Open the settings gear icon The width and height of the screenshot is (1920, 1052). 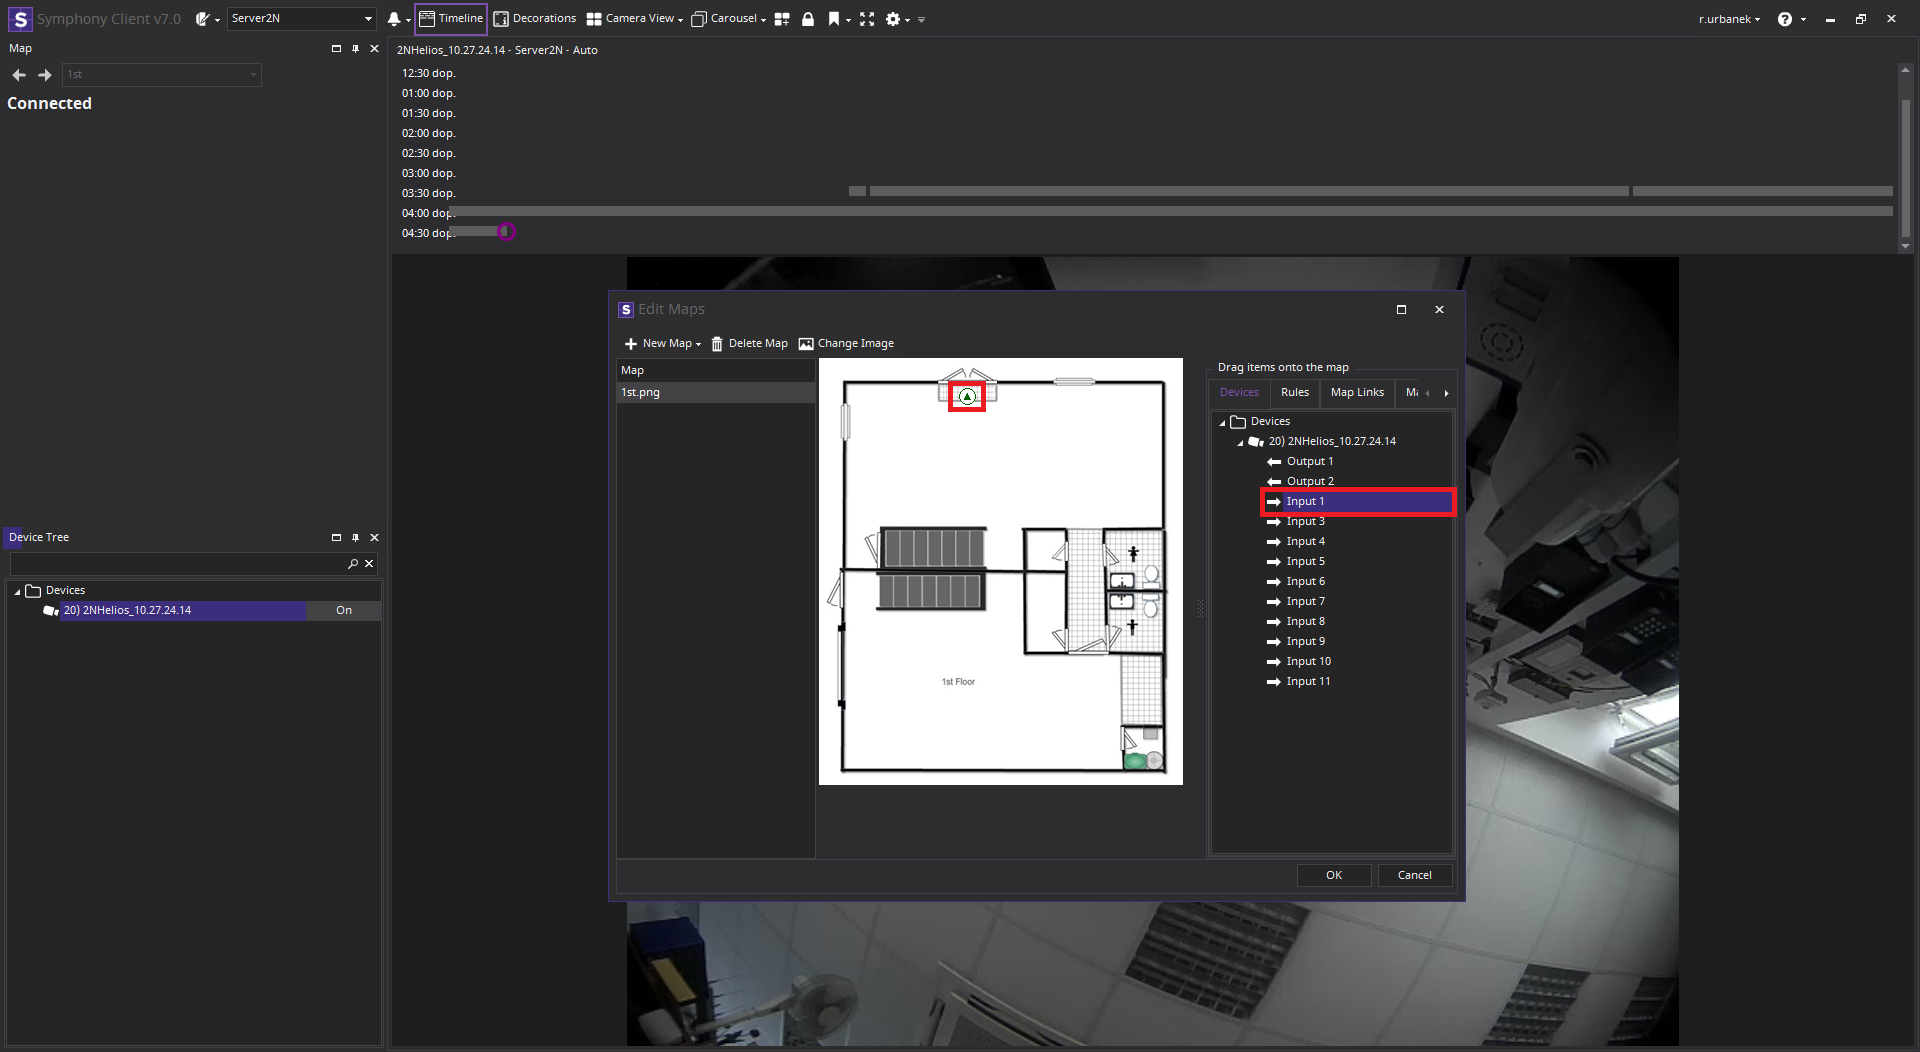click(893, 19)
